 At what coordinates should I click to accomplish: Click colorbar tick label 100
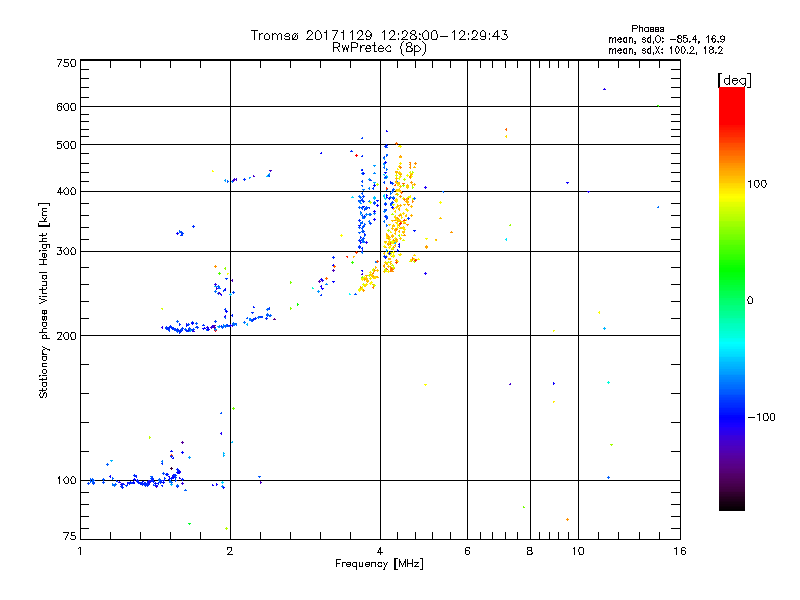(x=757, y=184)
